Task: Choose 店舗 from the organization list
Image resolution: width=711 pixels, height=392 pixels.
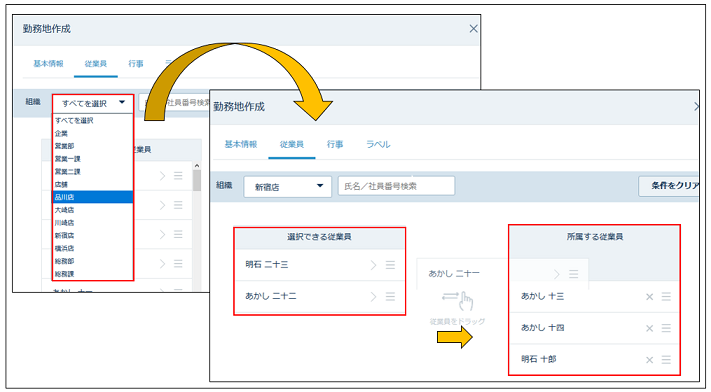Action: pos(93,184)
